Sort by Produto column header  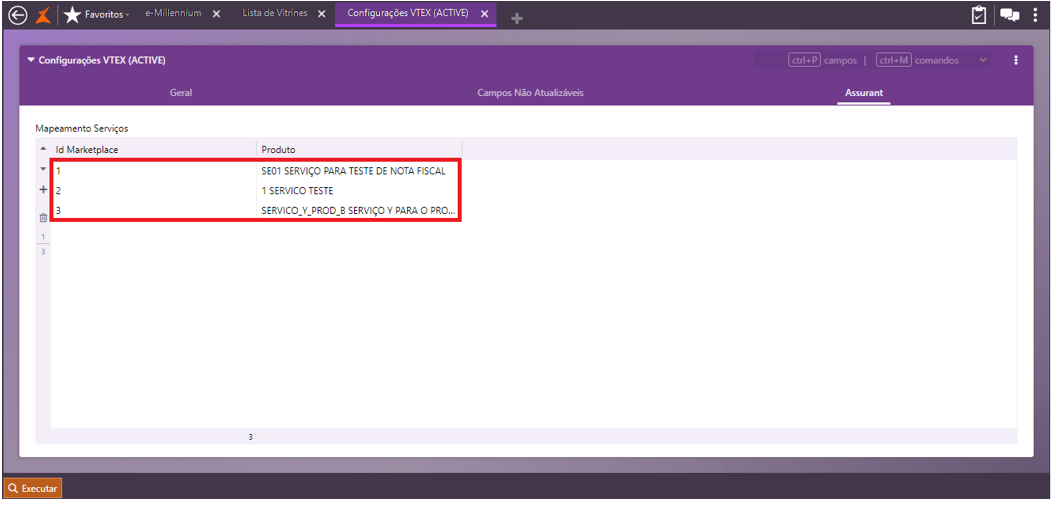359,150
